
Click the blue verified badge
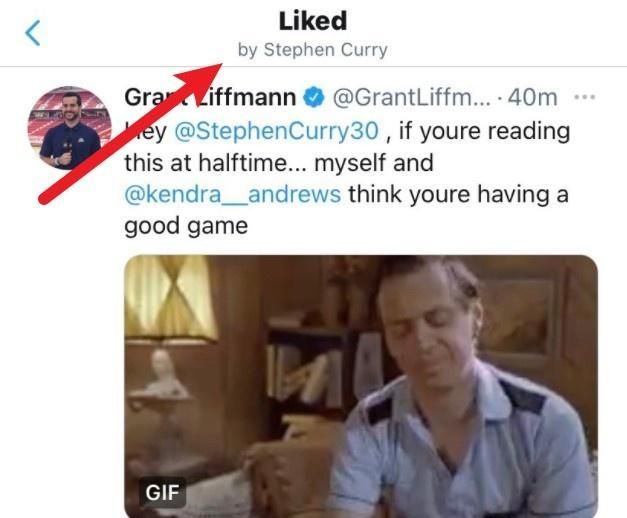[x=312, y=98]
